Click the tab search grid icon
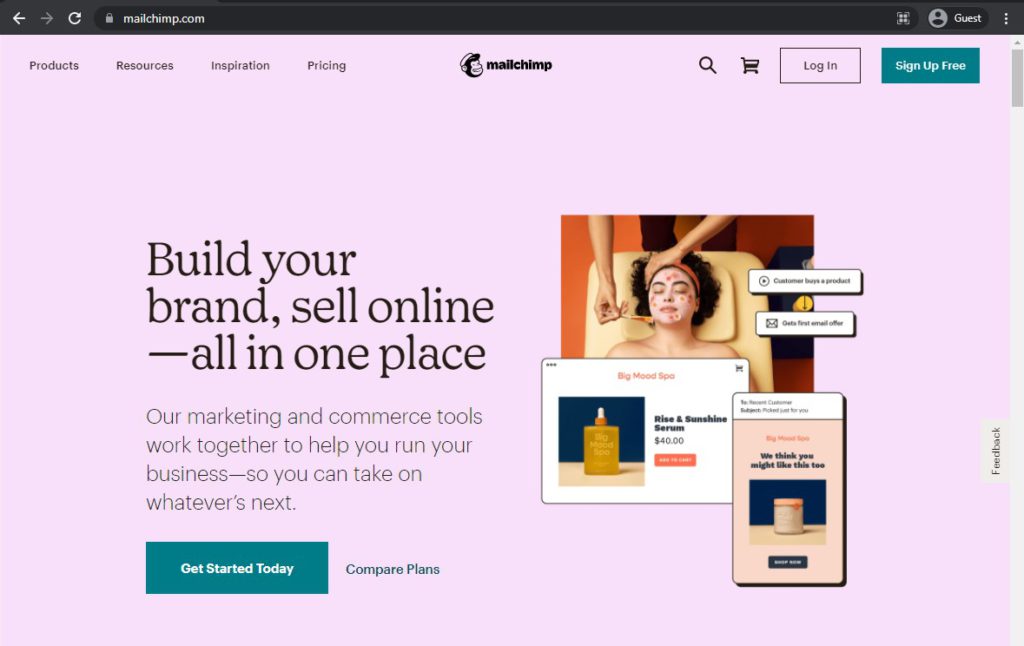 click(903, 18)
